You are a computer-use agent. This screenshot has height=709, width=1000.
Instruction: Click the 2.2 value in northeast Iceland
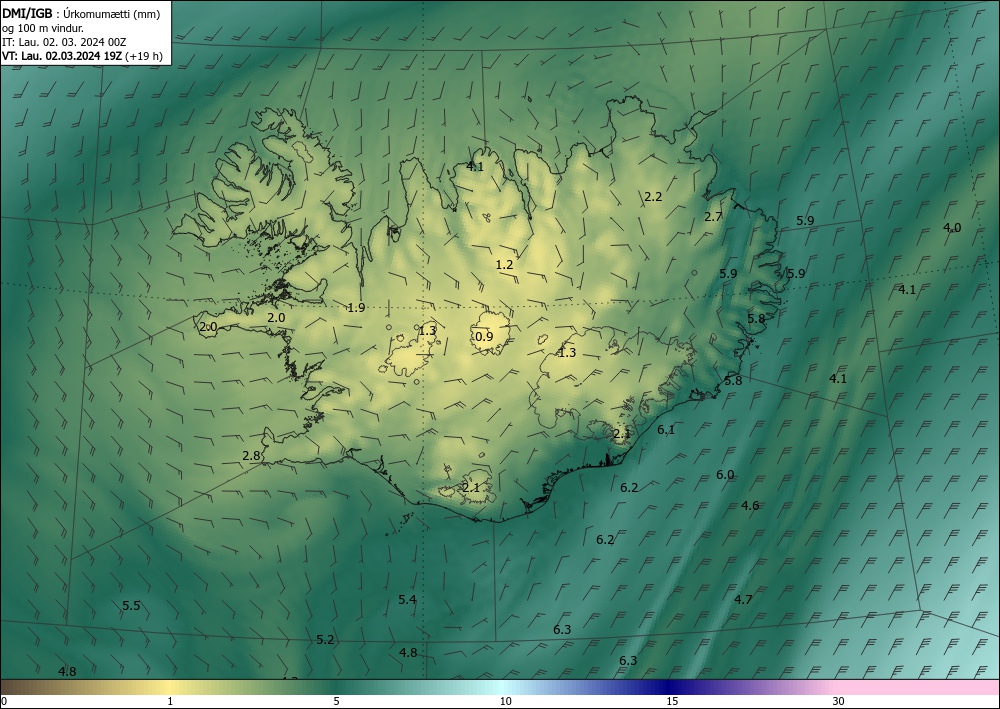653,197
